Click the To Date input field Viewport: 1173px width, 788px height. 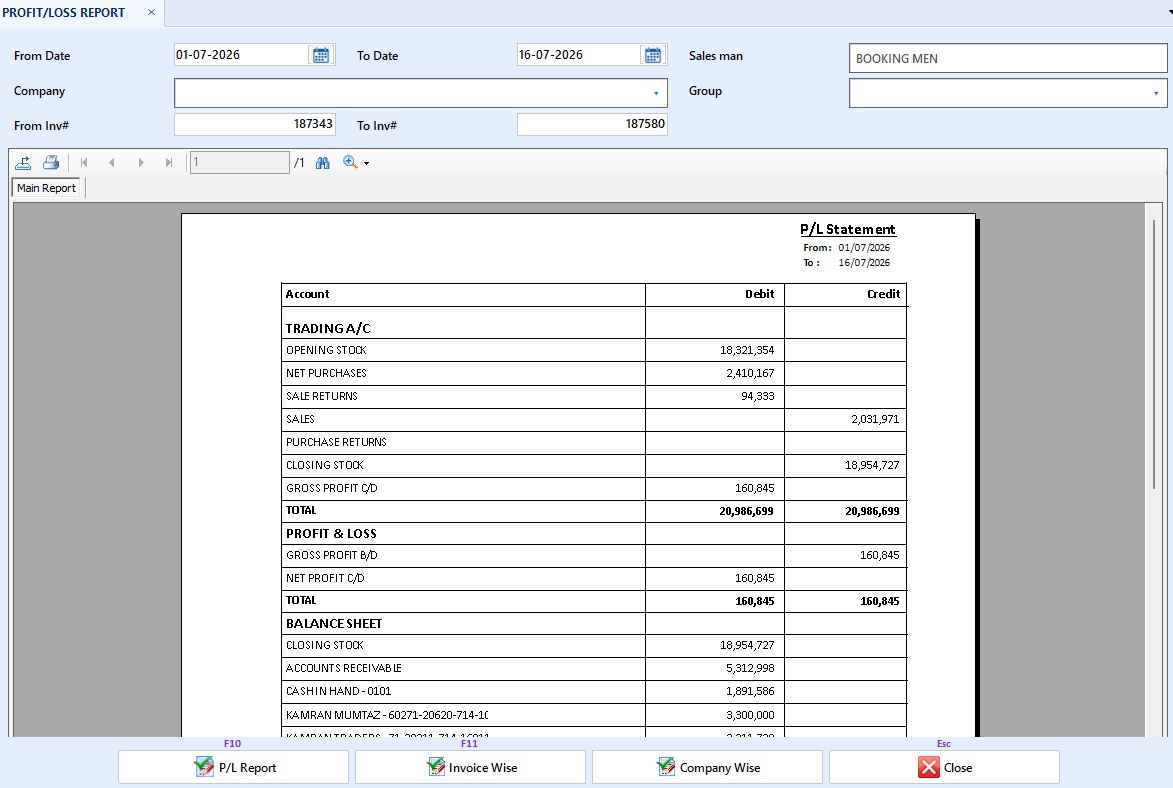[578, 55]
